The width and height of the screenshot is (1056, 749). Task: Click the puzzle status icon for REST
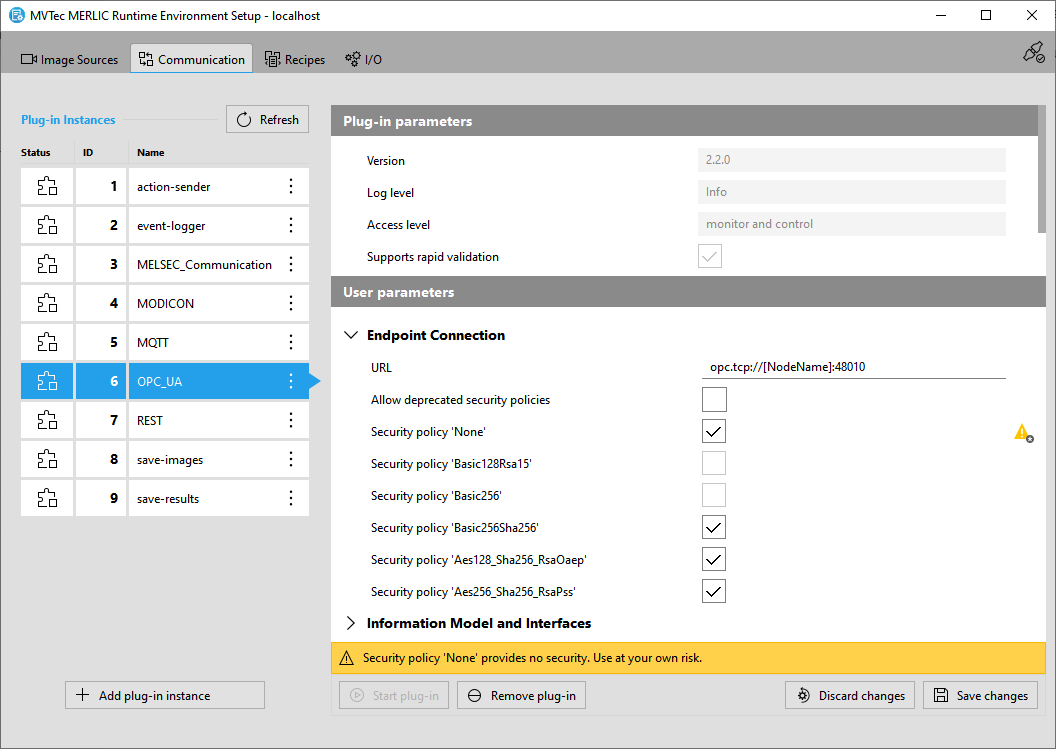coord(47,420)
